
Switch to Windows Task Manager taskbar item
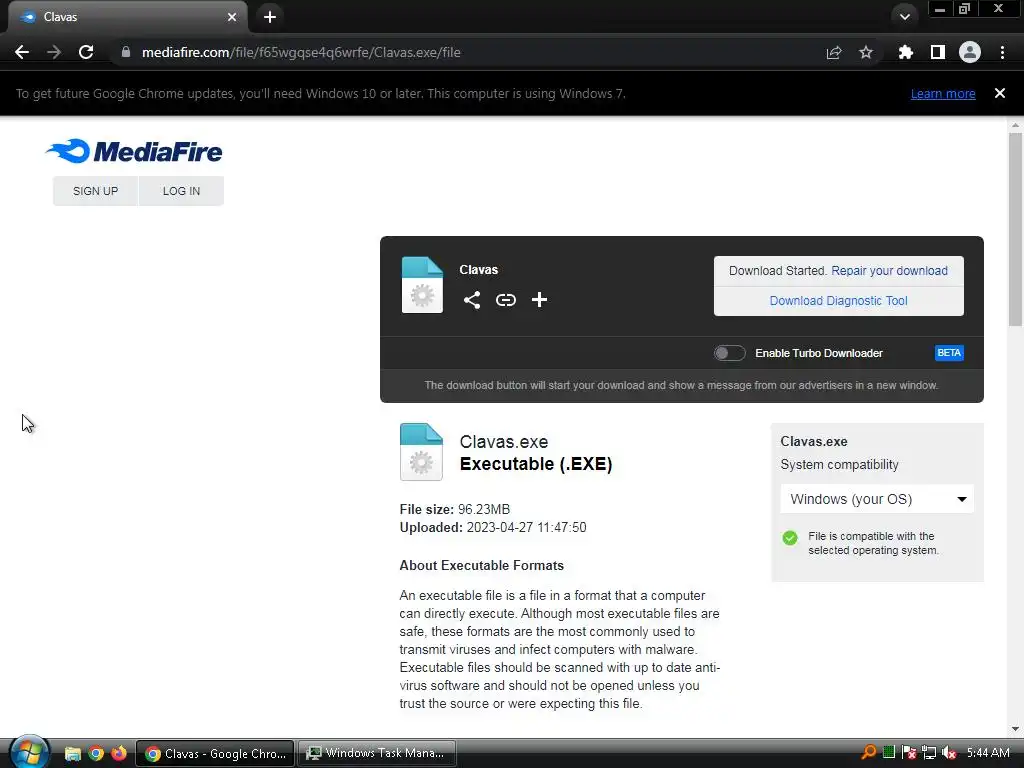[377, 754]
